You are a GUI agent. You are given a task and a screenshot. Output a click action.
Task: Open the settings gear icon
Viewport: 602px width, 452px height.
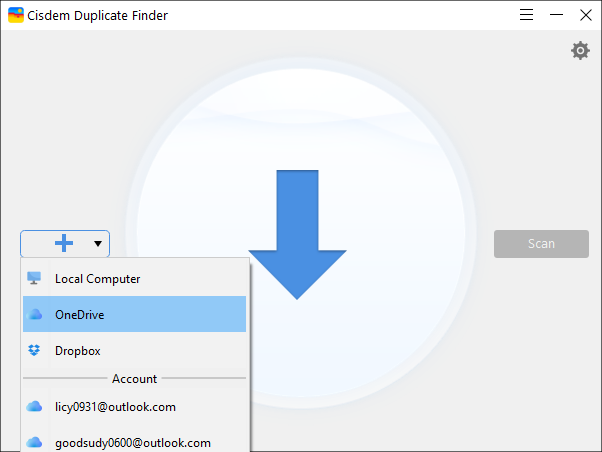pyautogui.click(x=580, y=51)
